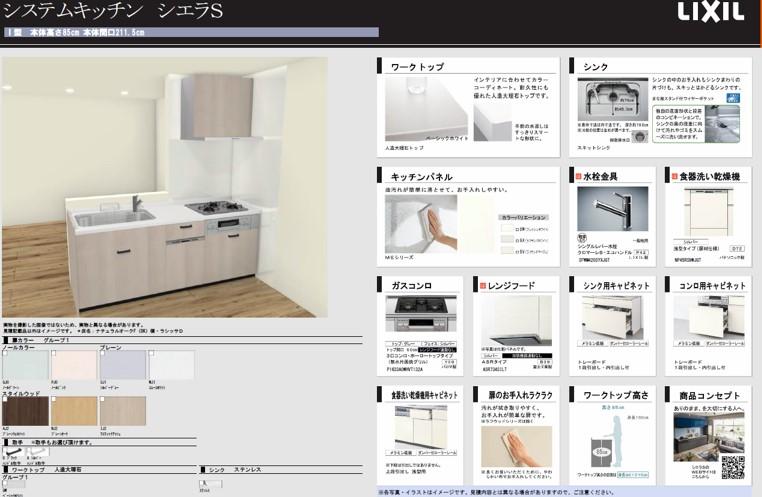This screenshot has width=762, height=497.
Task: Click the blue badge icon in シンク card
Action: coord(732,98)
